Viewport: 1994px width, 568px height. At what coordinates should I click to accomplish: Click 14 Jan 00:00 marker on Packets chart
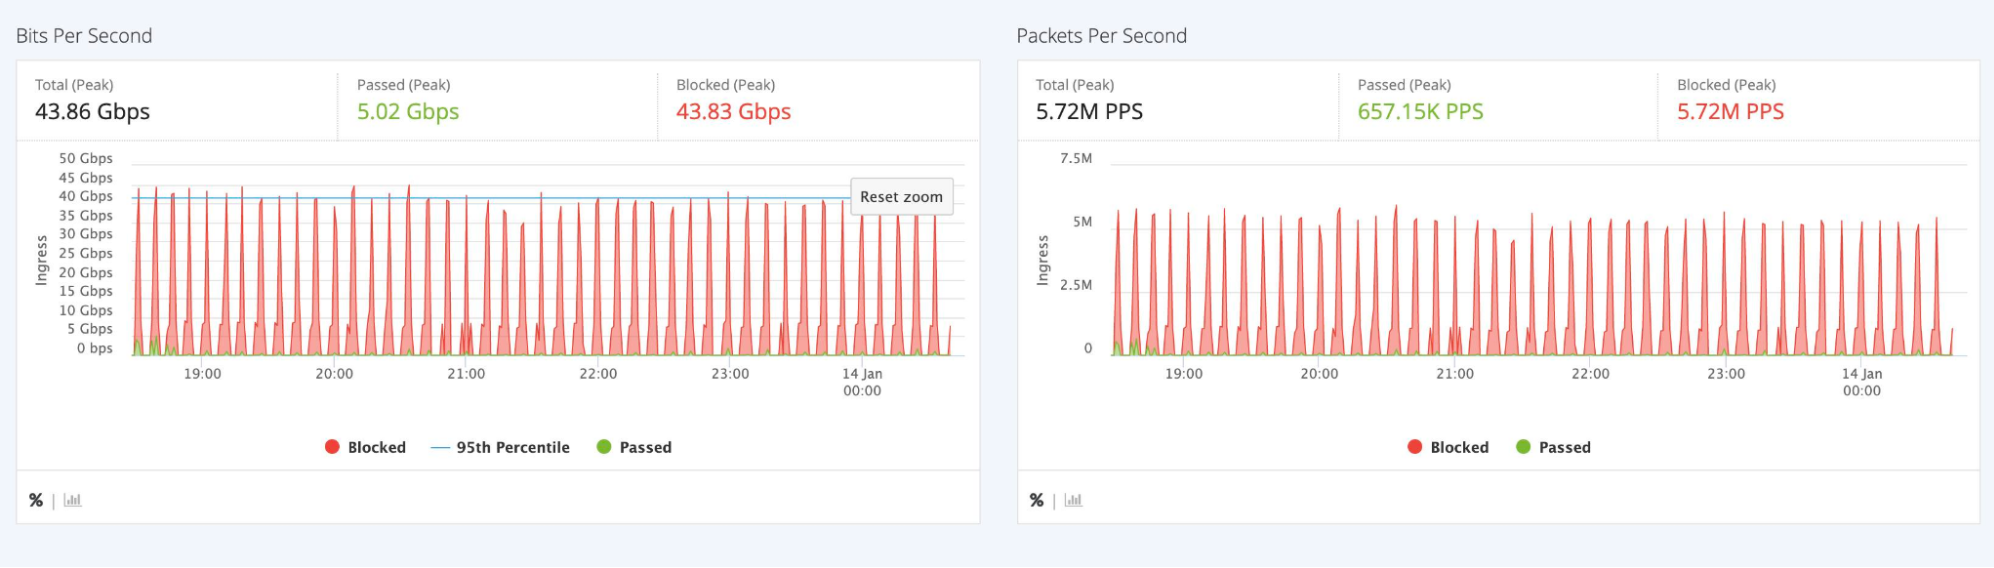pyautogui.click(x=1862, y=382)
